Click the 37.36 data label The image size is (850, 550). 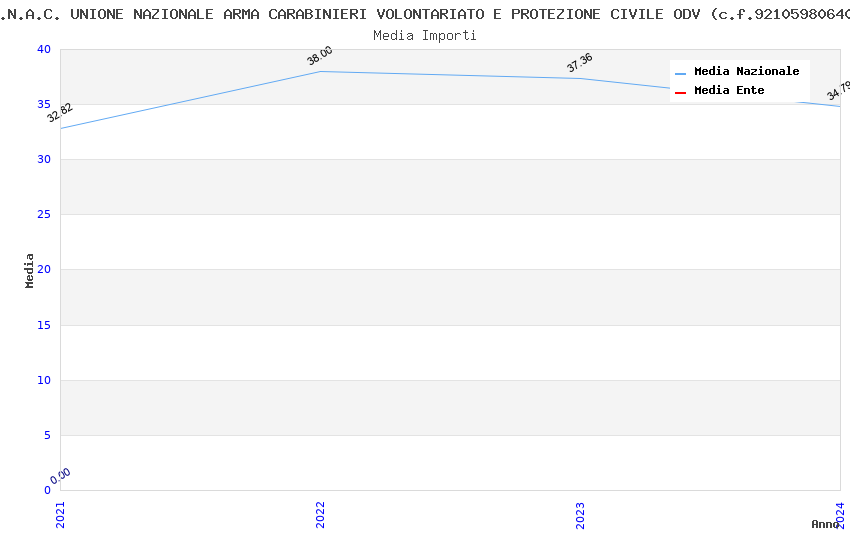click(580, 63)
